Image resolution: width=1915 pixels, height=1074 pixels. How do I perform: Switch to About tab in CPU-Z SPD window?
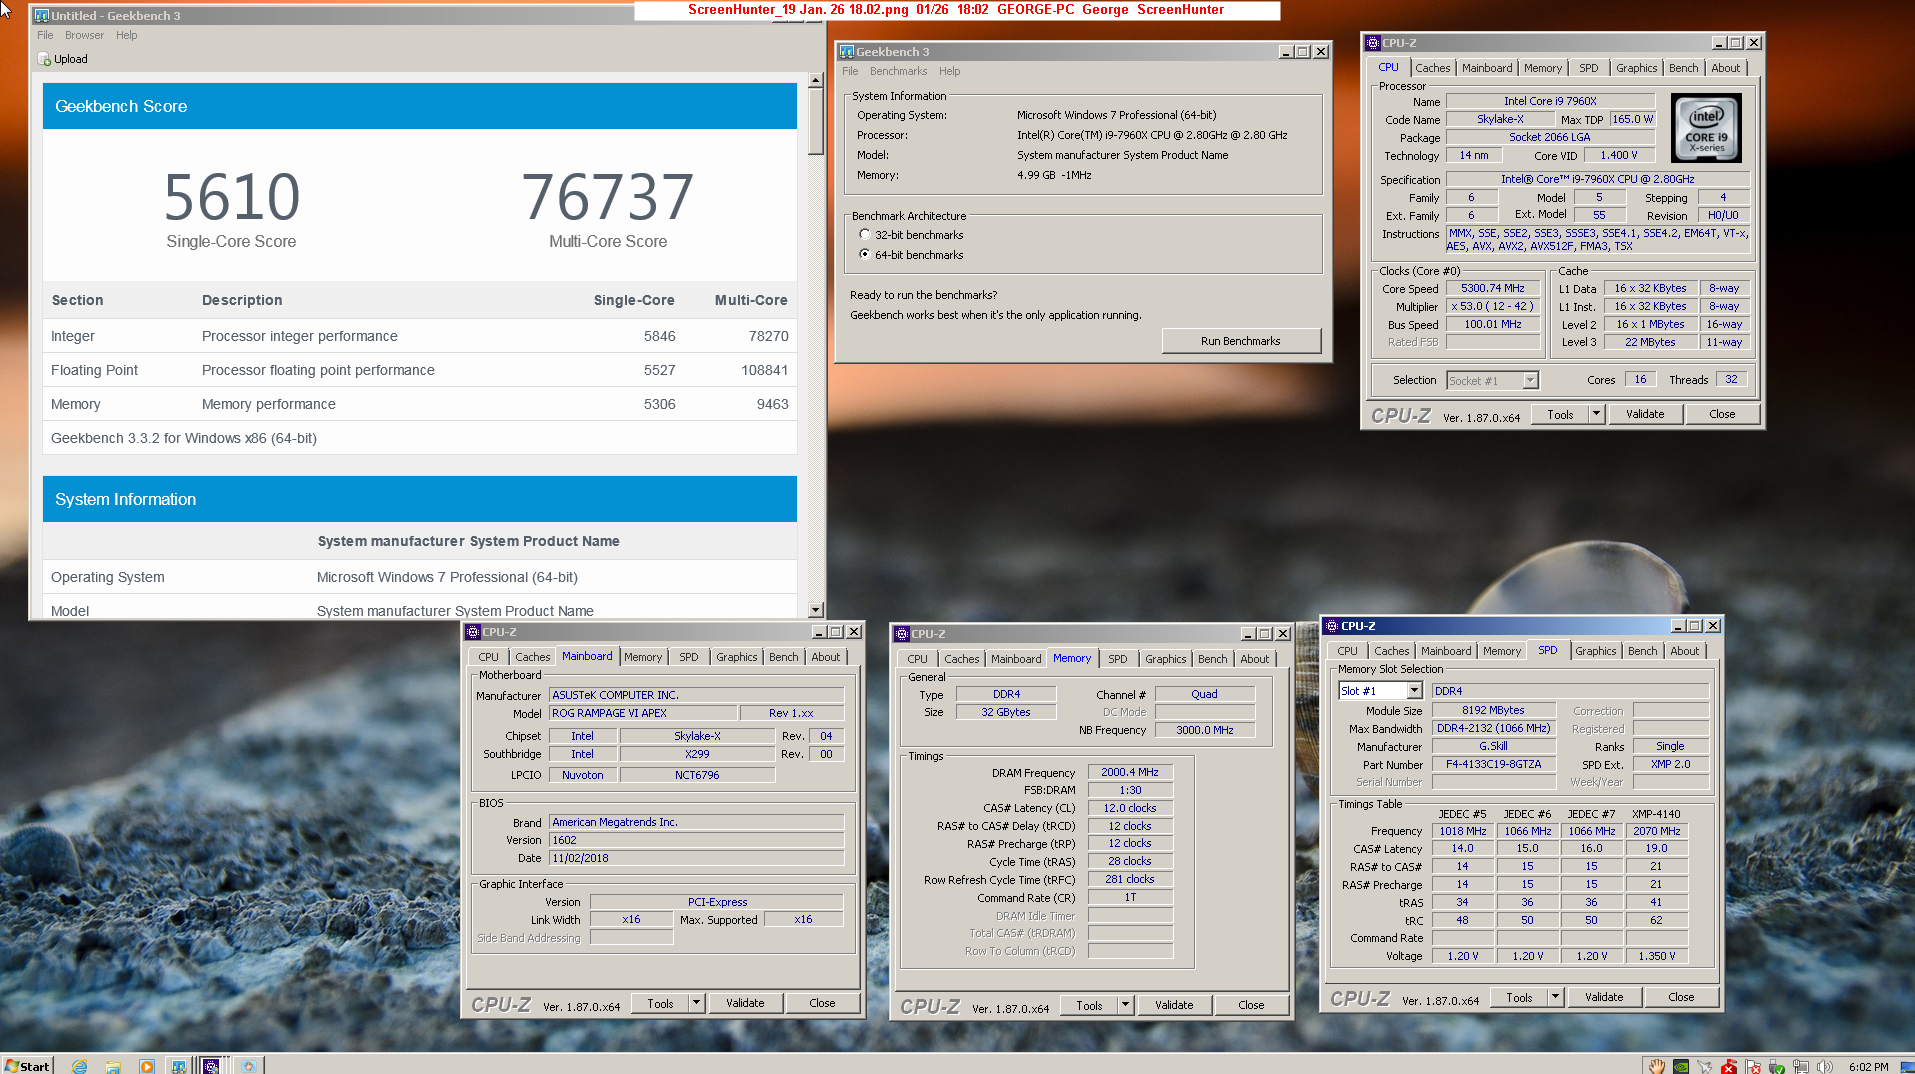1684,651
